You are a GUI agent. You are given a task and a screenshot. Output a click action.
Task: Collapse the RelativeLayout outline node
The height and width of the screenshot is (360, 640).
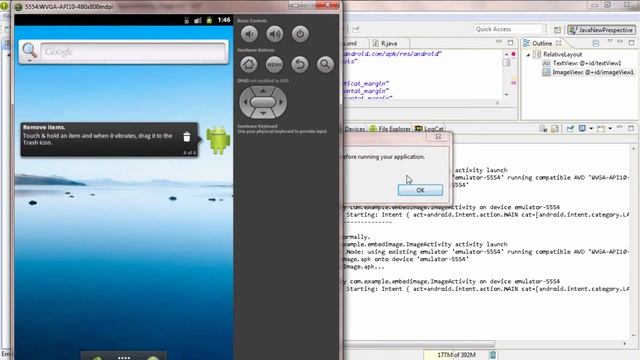pos(528,55)
